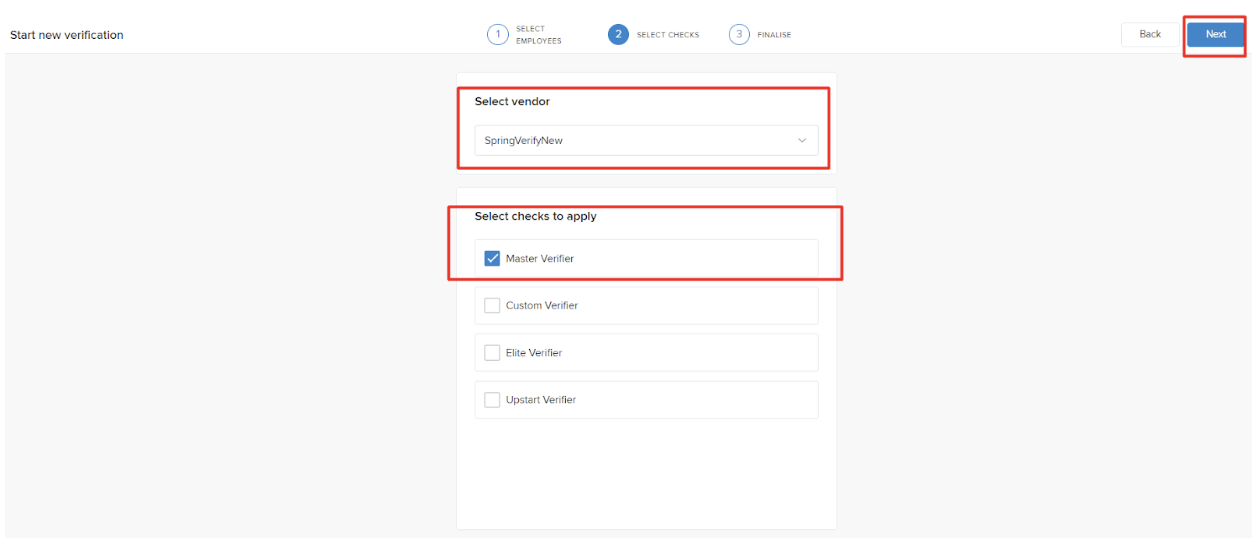Click the Back button
Viewport: 1252px width, 538px height.
pyautogui.click(x=1150, y=34)
